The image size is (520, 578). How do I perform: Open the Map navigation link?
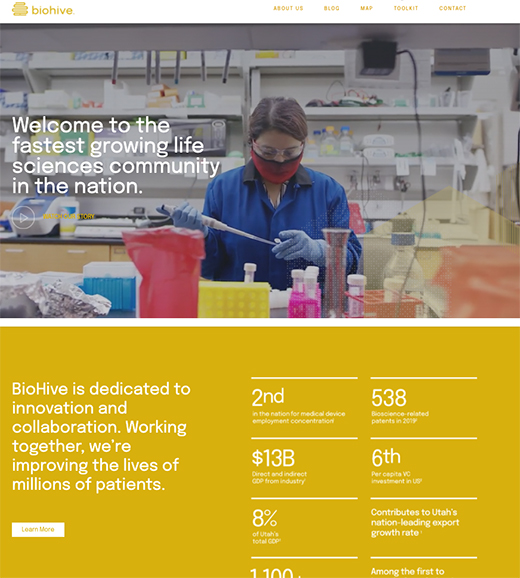coord(367,8)
